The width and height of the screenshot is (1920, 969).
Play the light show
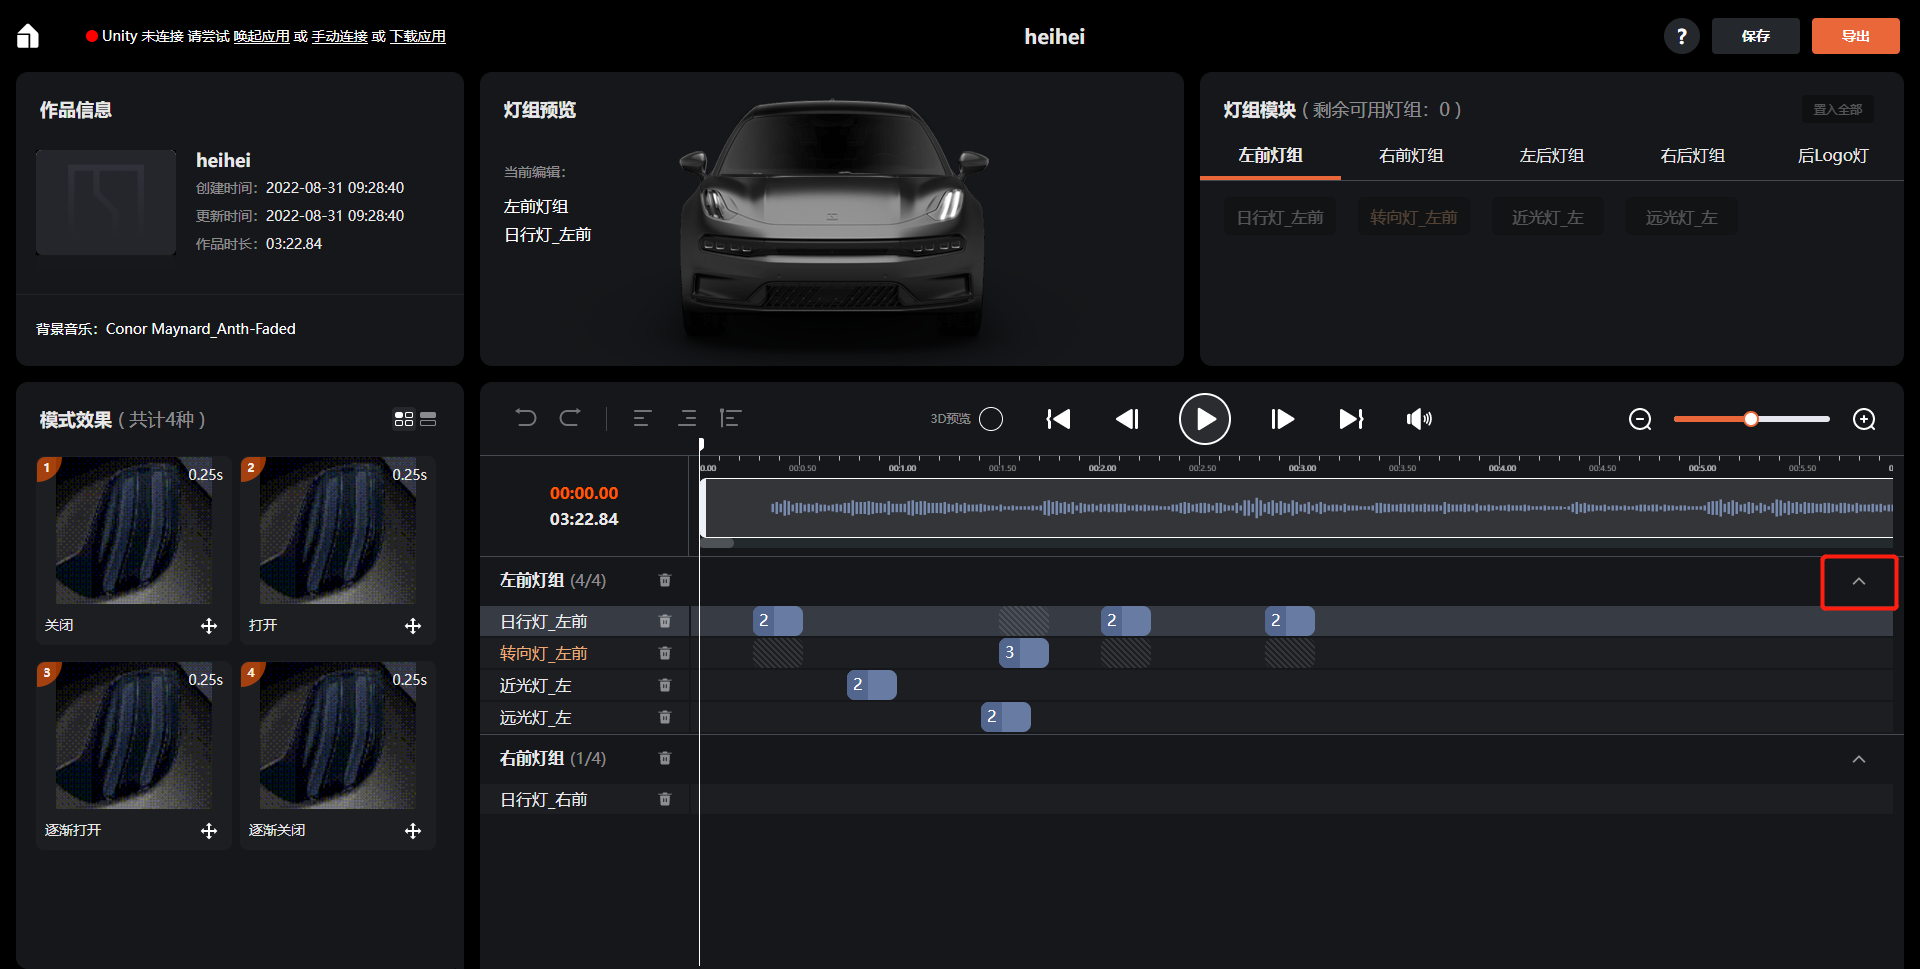(1205, 419)
